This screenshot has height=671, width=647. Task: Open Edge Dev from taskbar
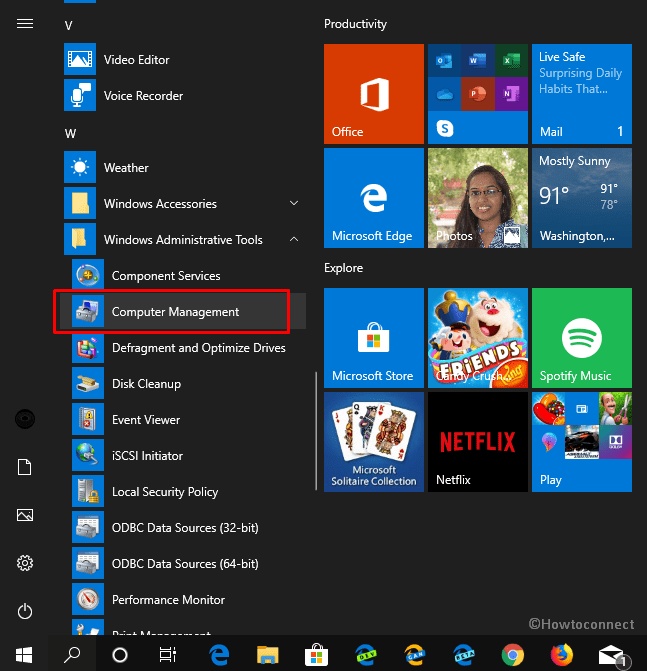(366, 655)
